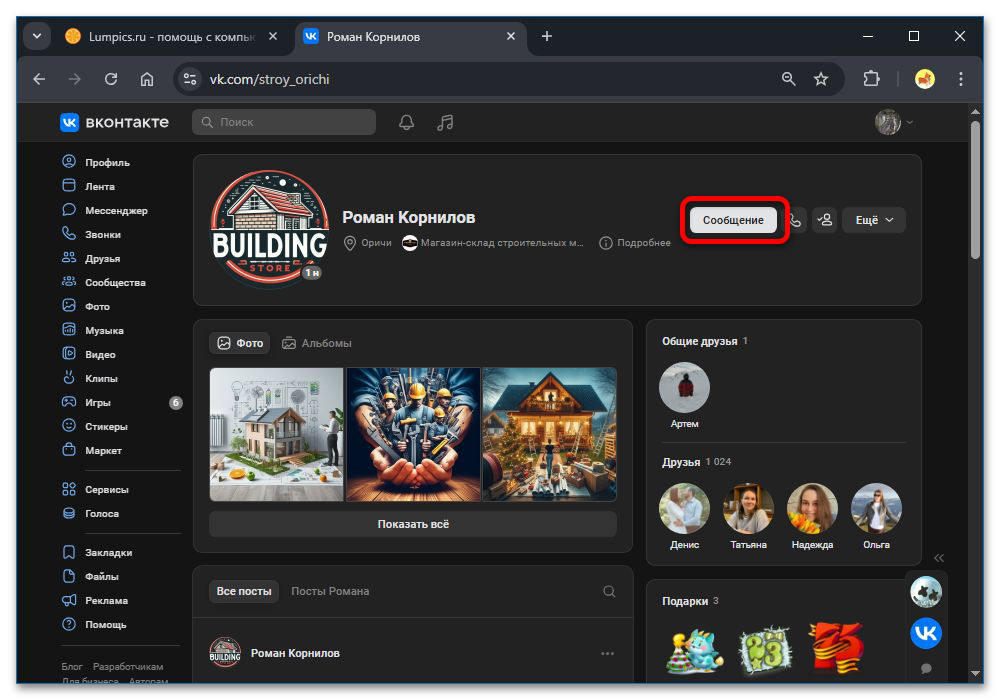This screenshot has height=700, width=1000.
Task: Bookmark page with star icon
Action: tap(821, 79)
